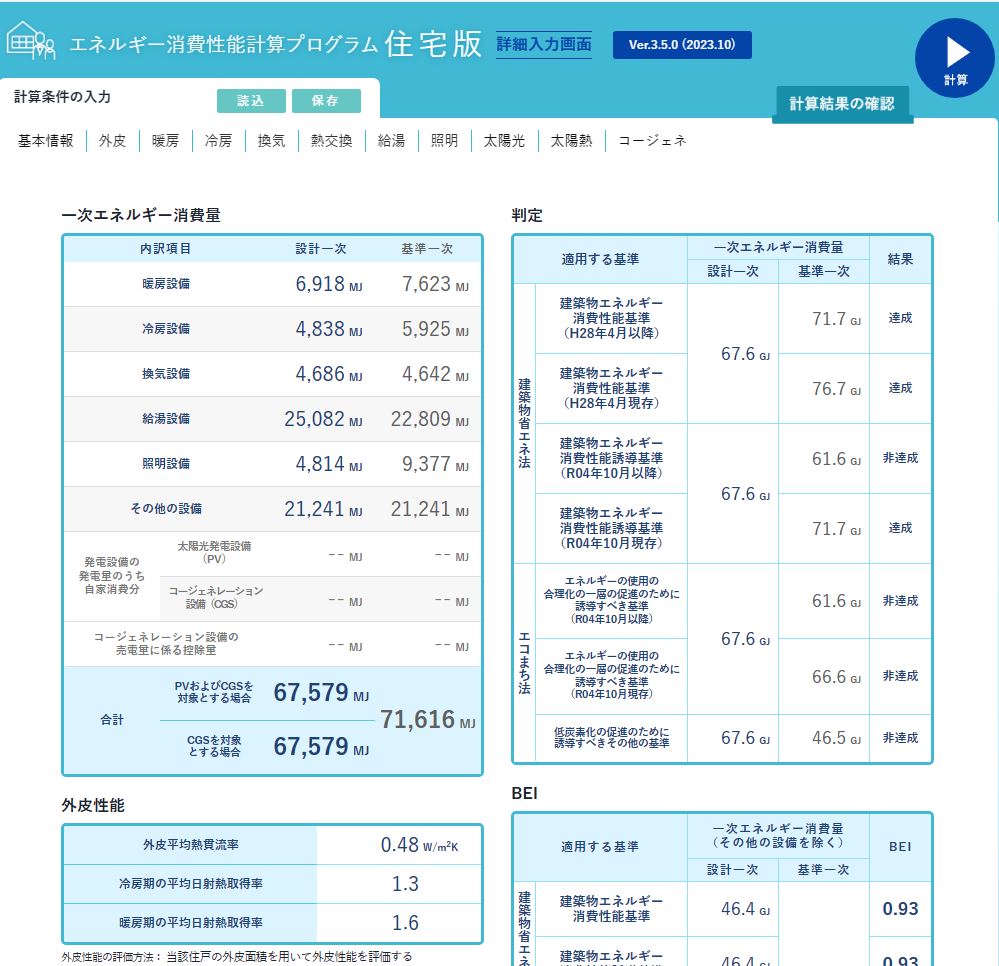
Task: Navigate to the 換気 section
Action: click(271, 141)
